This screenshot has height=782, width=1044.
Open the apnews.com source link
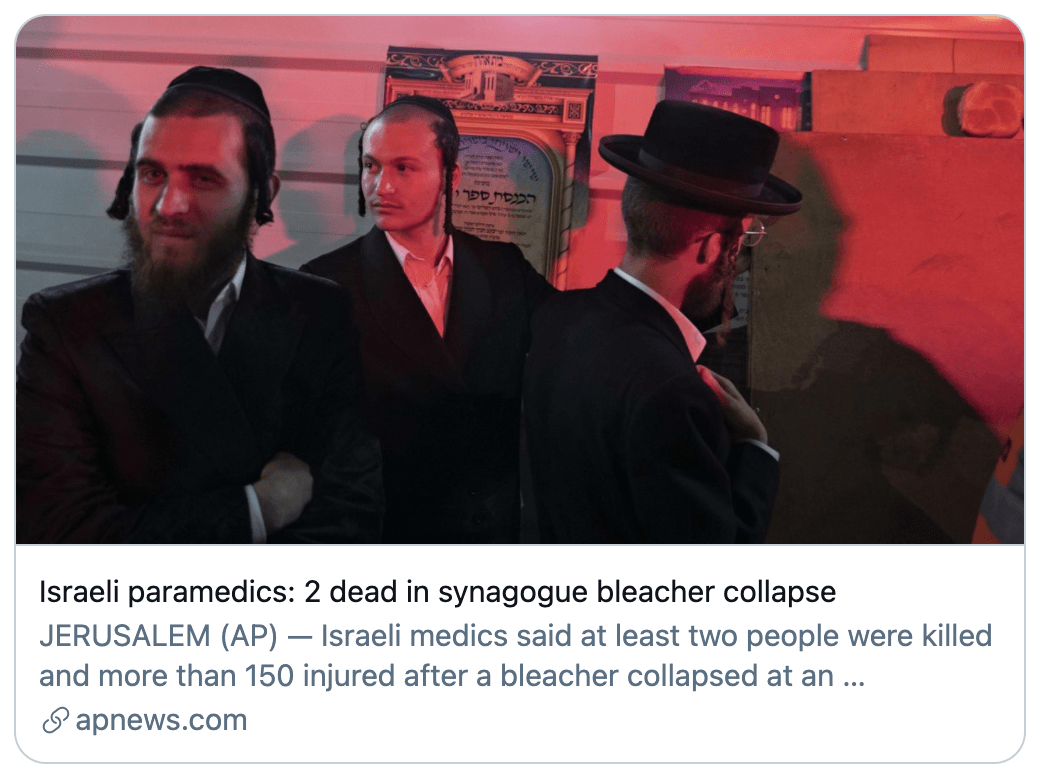click(x=161, y=720)
